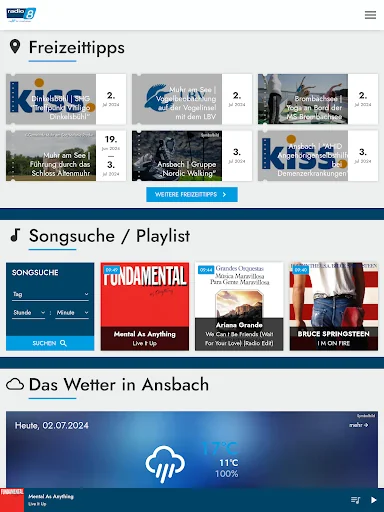This screenshot has width=384, height=512.
Task: Click the cloud icon beside Das Wetter
Action: click(x=15, y=384)
